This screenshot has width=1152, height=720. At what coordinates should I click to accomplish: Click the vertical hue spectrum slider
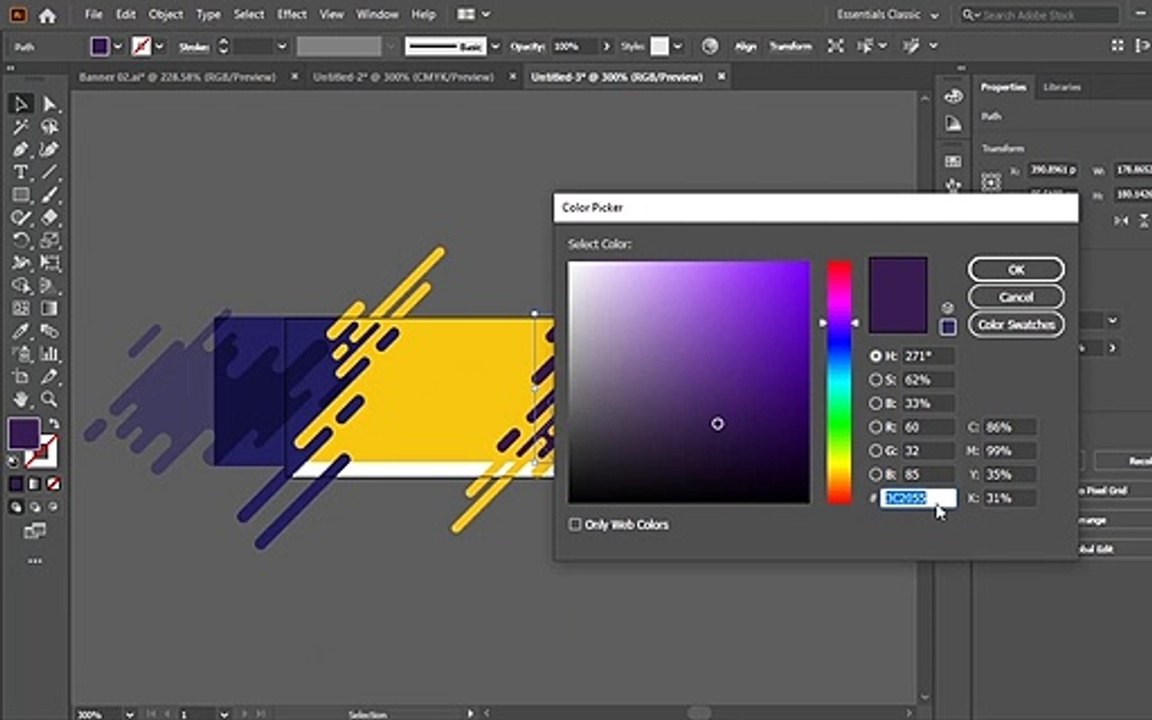point(839,382)
